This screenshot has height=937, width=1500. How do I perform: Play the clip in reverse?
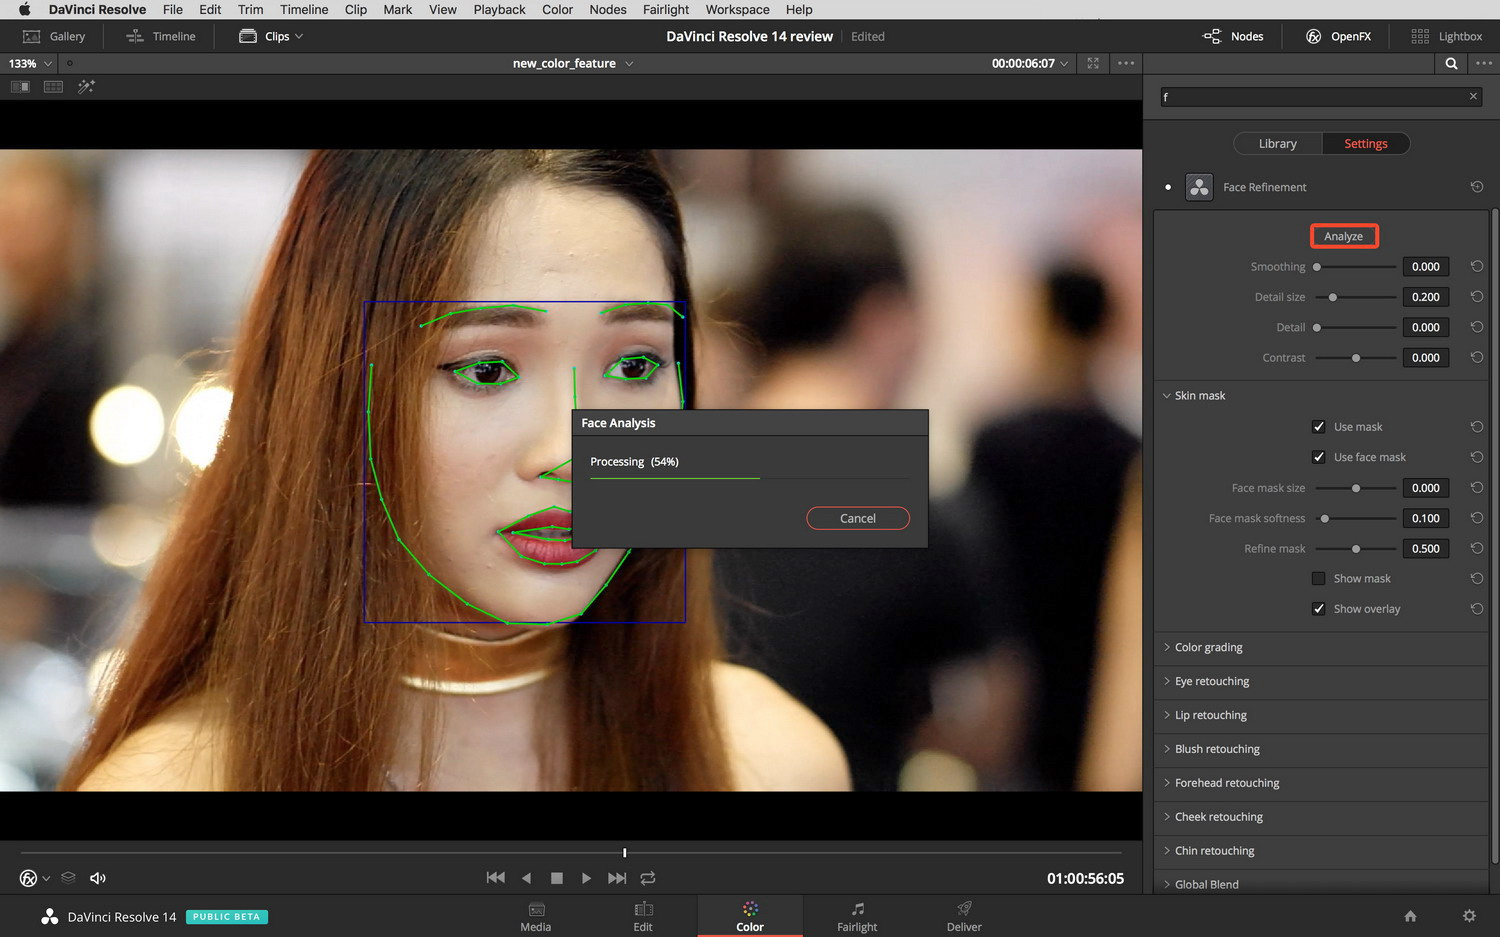pos(526,878)
